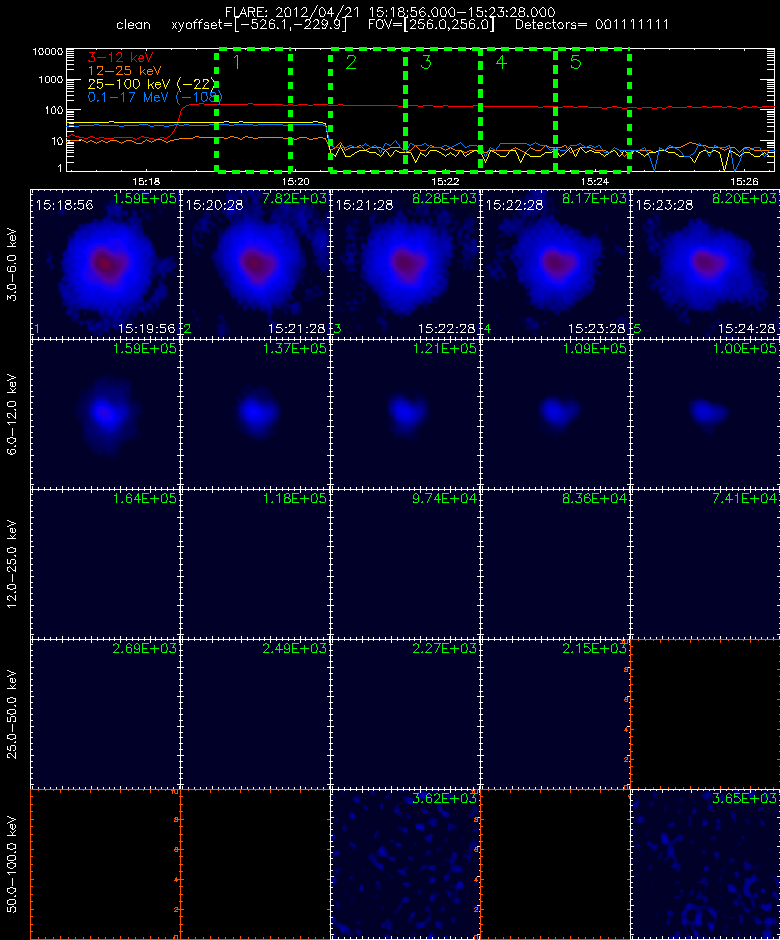Click the '15:18' time axis label
This screenshot has height=940, width=780.
(146, 182)
